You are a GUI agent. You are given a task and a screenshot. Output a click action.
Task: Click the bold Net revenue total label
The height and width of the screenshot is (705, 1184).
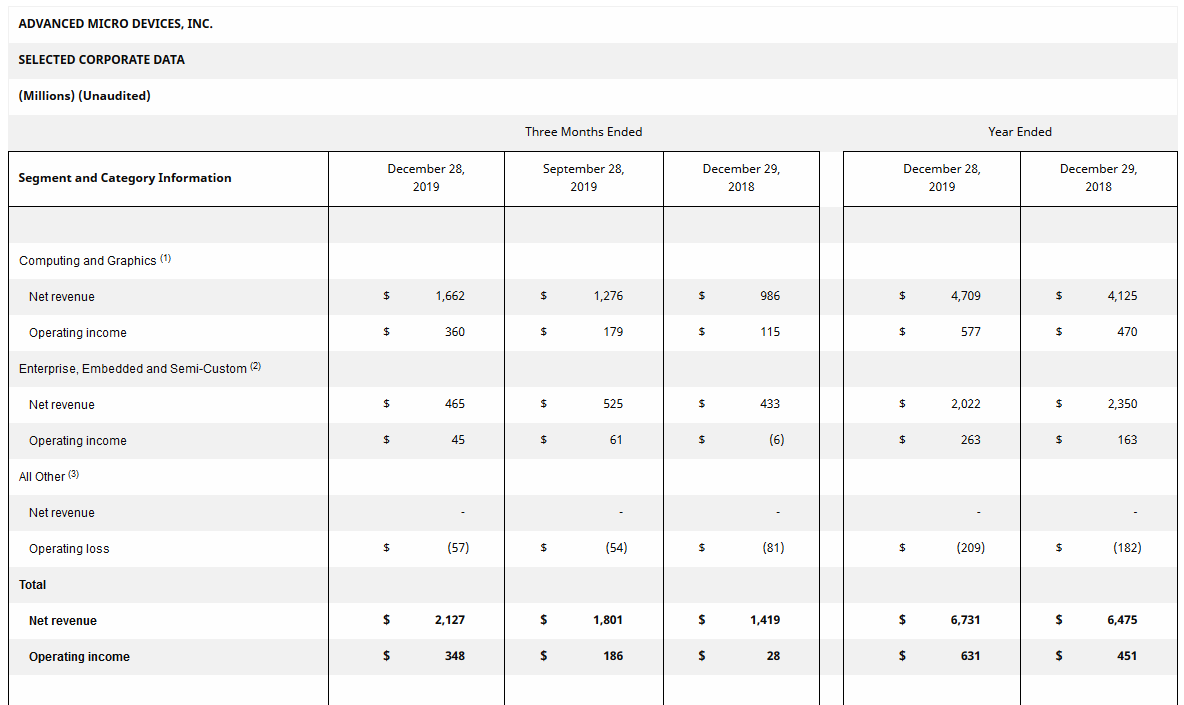click(63, 621)
